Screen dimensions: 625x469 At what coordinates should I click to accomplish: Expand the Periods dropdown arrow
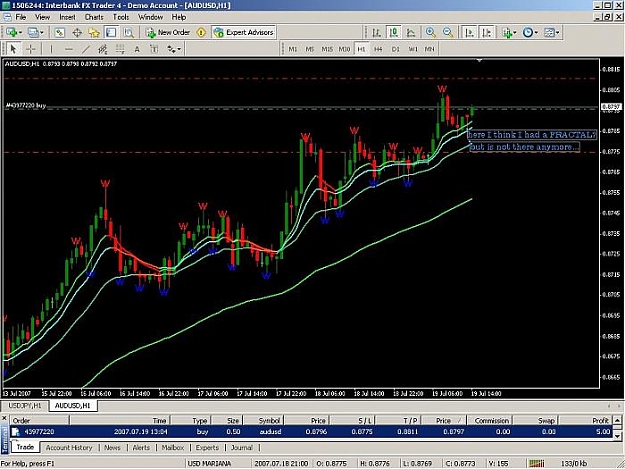[x=536, y=32]
